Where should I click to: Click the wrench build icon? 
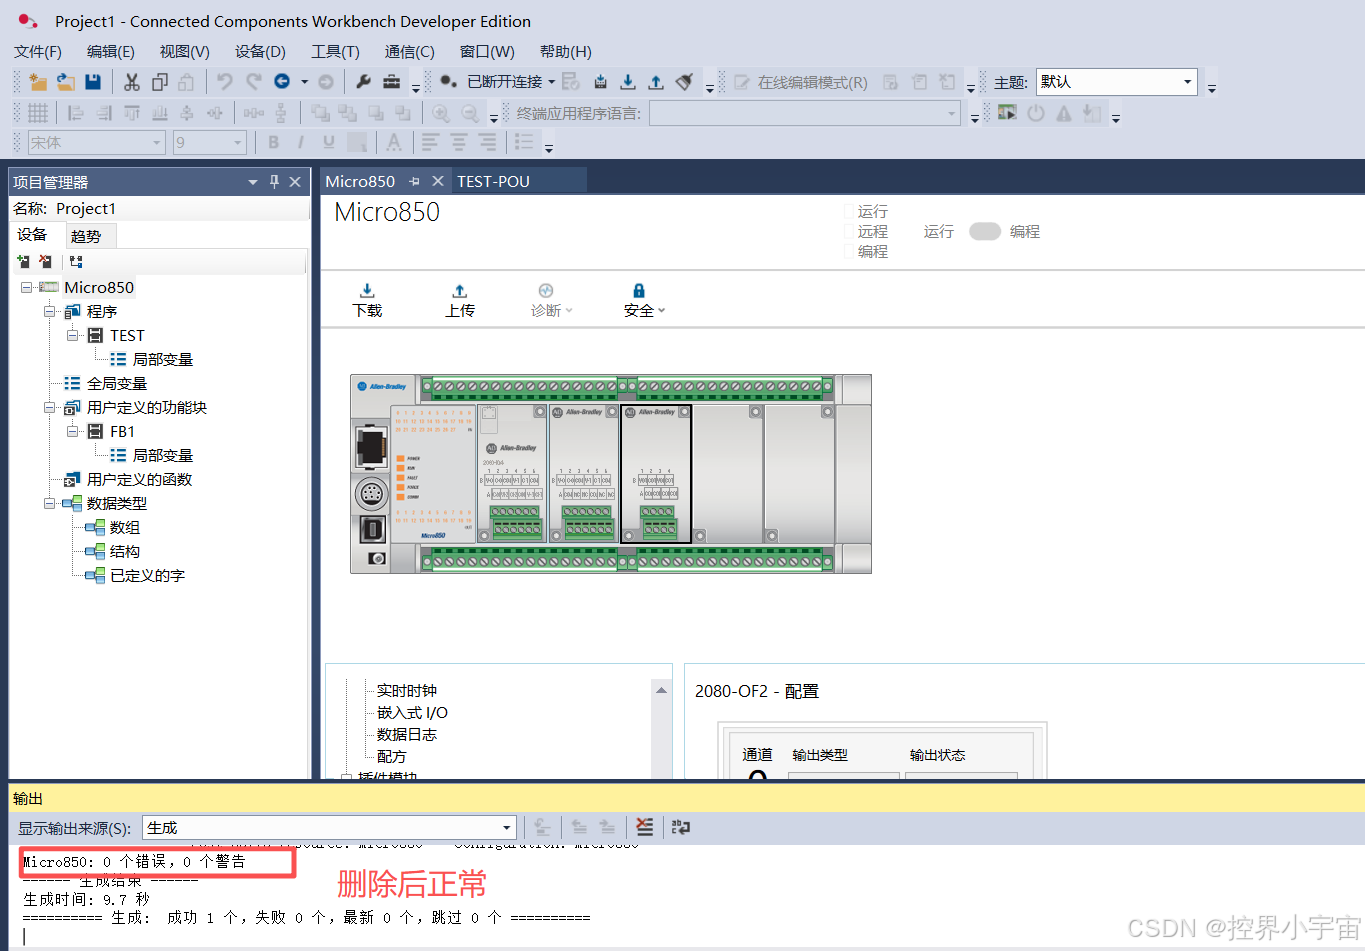[x=364, y=82]
